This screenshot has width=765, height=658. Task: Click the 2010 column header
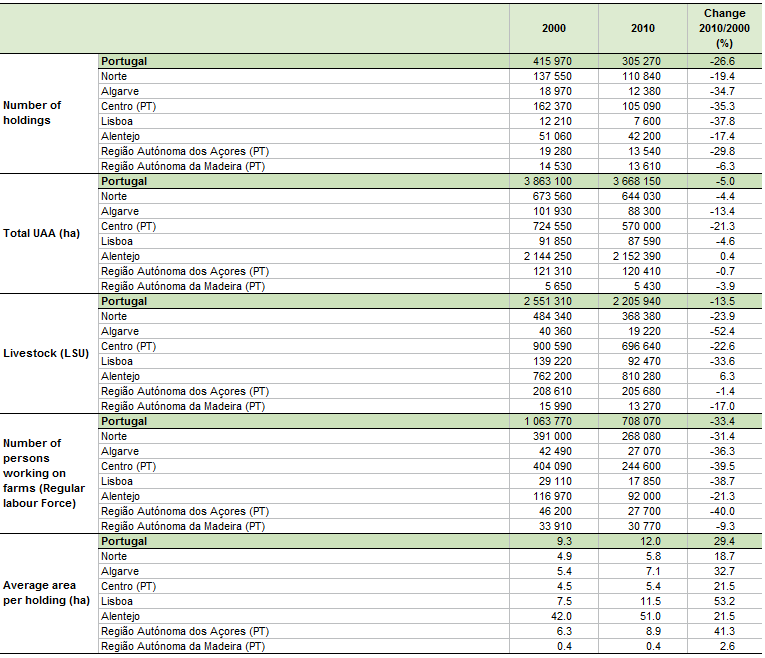643,28
